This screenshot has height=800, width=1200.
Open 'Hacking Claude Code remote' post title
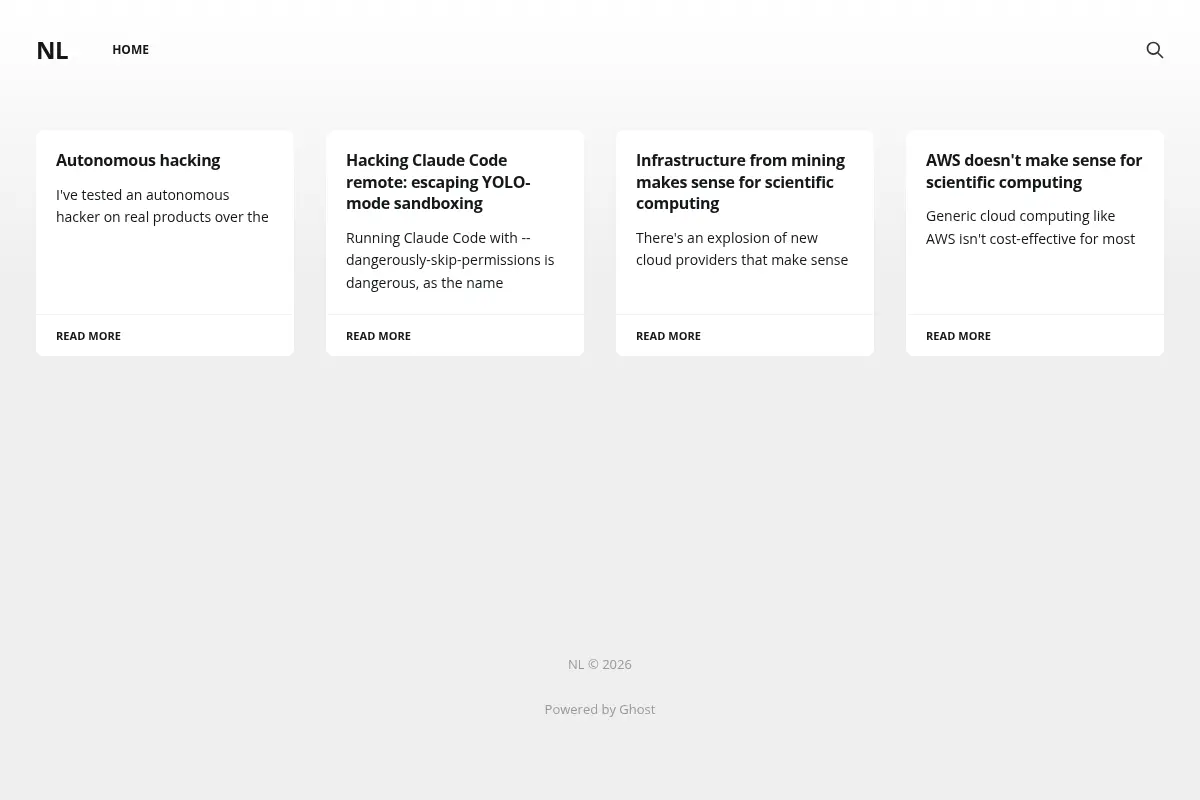(438, 182)
